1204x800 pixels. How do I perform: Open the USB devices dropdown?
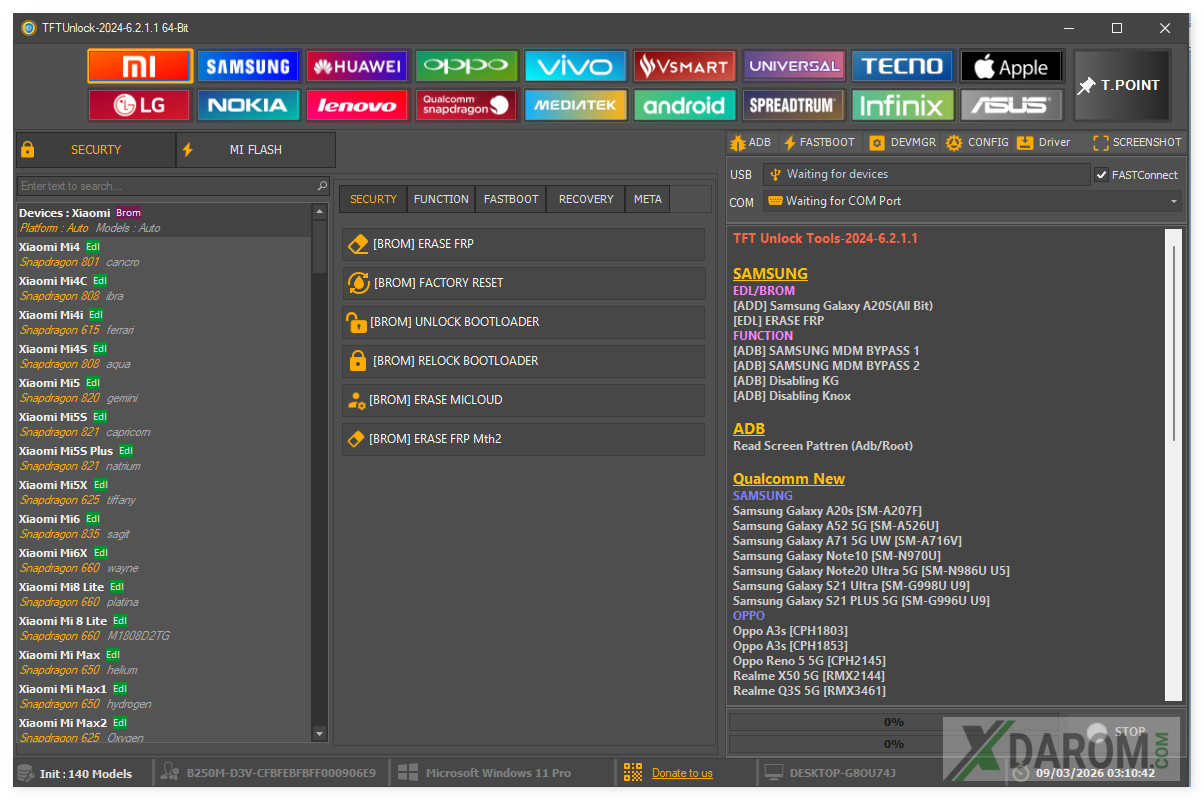925,175
